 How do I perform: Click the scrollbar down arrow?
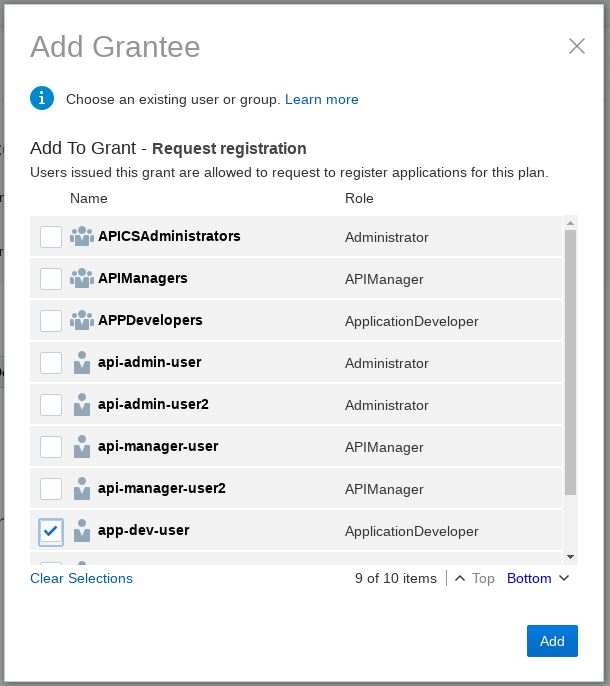570,556
